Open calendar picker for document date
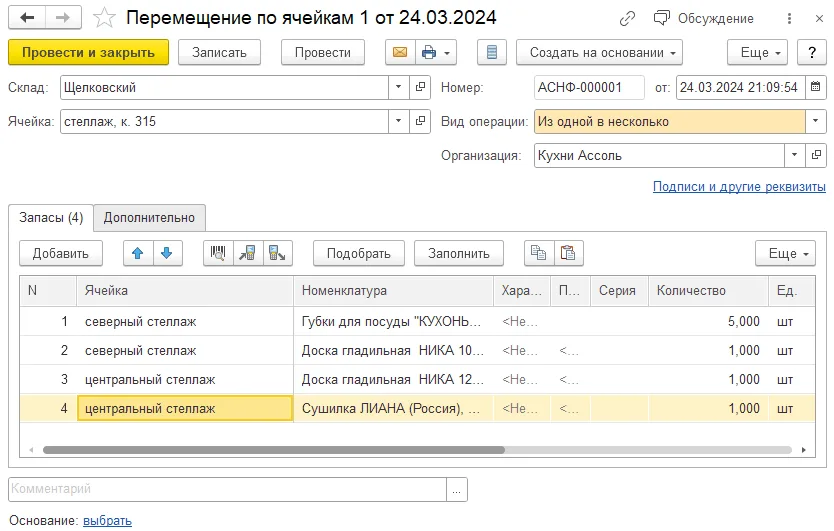The height and width of the screenshot is (531, 834). click(815, 87)
